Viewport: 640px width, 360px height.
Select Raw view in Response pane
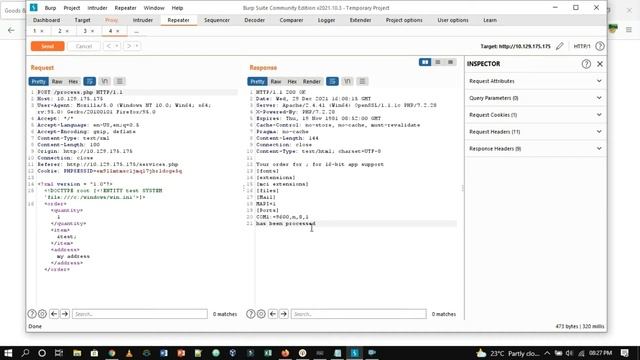point(276,81)
